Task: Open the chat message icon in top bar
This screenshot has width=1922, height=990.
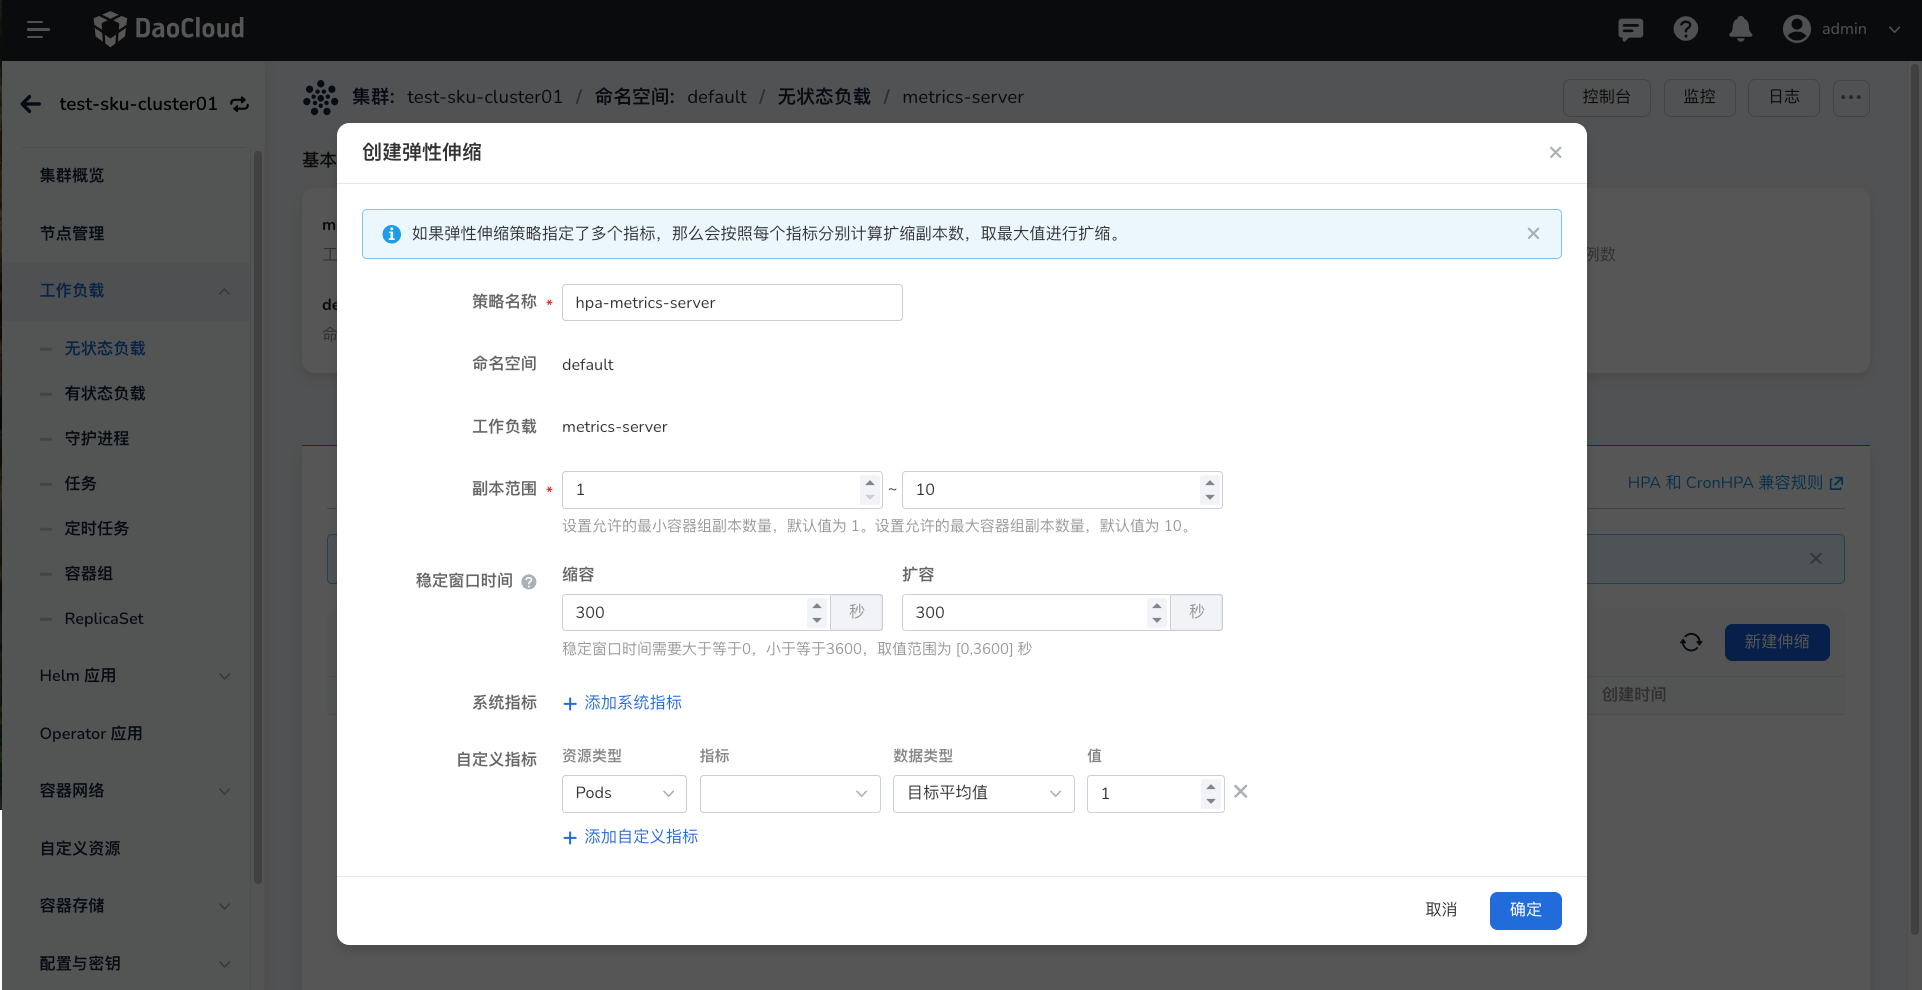Action: (1631, 29)
